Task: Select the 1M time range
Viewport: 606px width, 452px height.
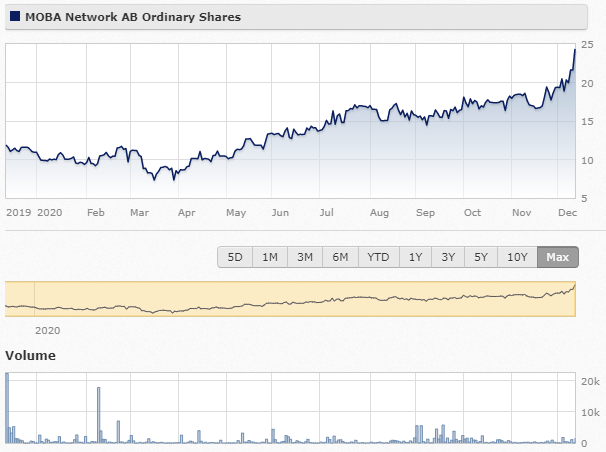Action: click(x=270, y=257)
